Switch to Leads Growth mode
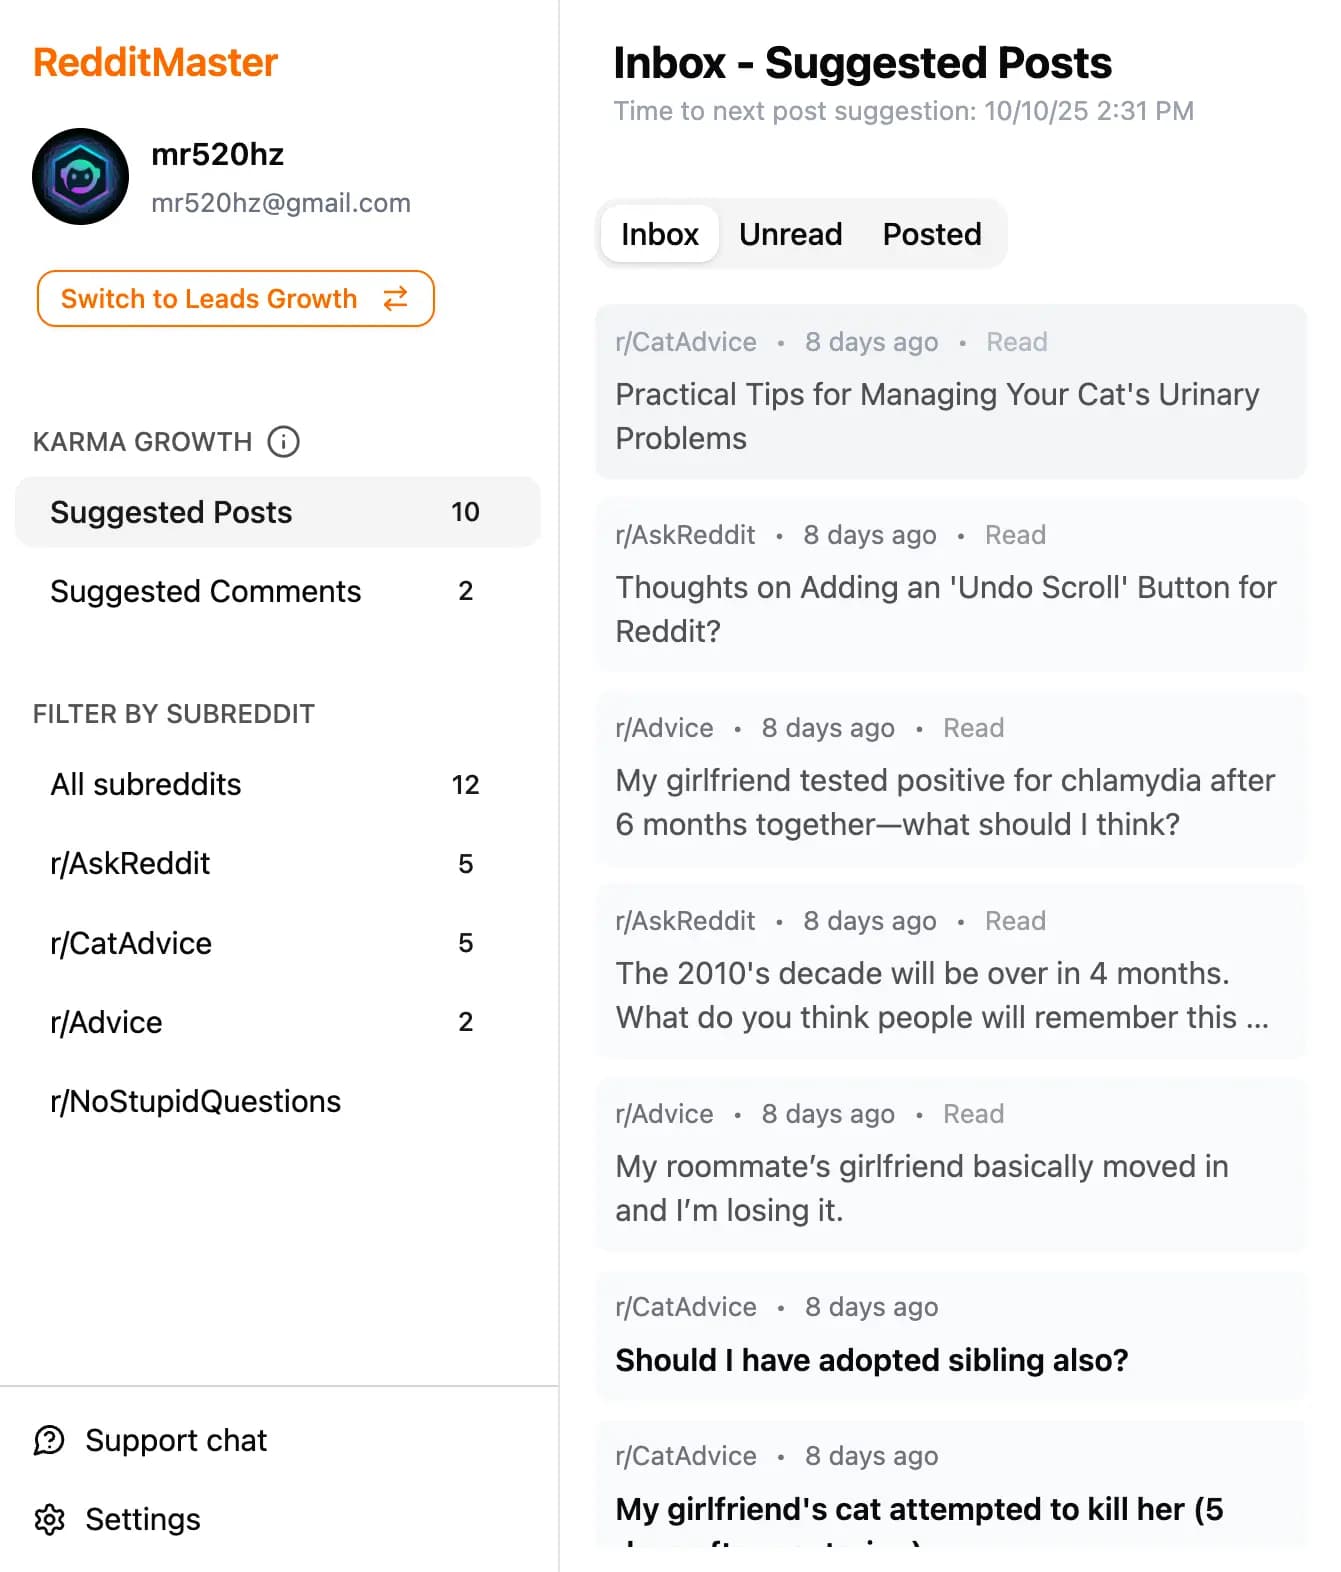The width and height of the screenshot is (1341, 1572). (x=209, y=298)
